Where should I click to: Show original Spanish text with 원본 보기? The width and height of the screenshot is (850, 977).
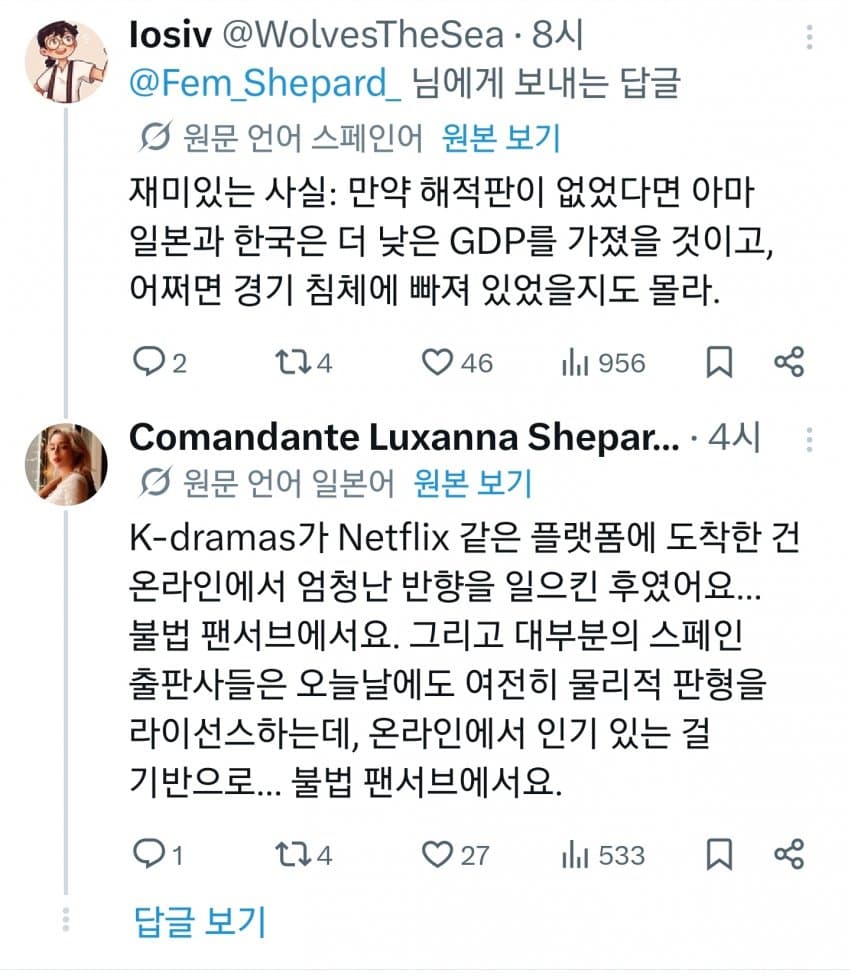coord(502,138)
